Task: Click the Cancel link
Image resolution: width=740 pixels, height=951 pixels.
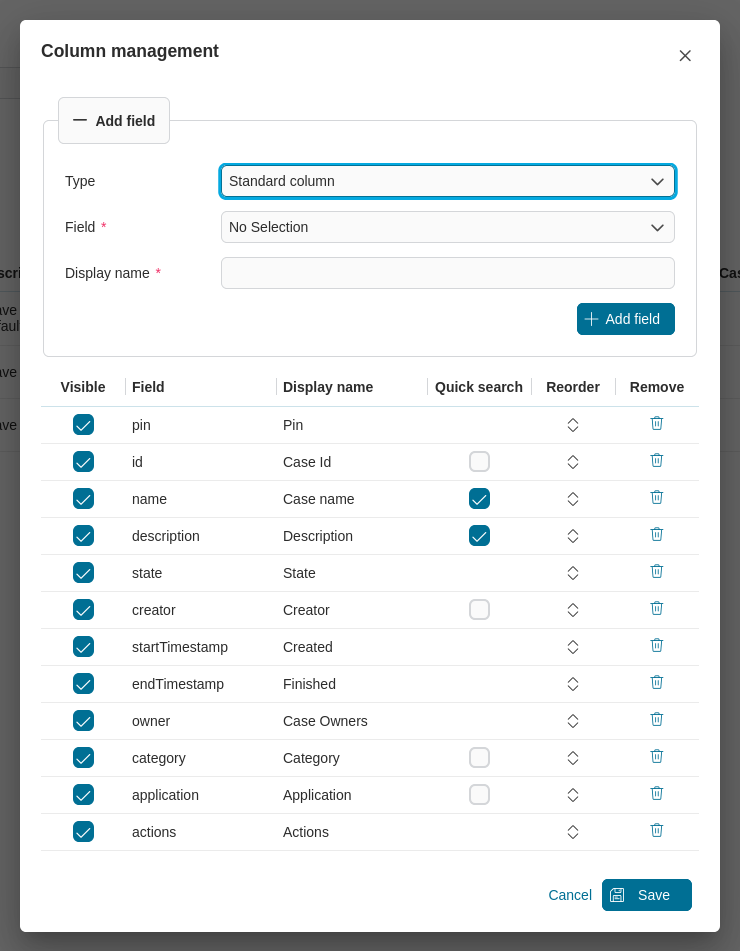Action: pos(569,895)
